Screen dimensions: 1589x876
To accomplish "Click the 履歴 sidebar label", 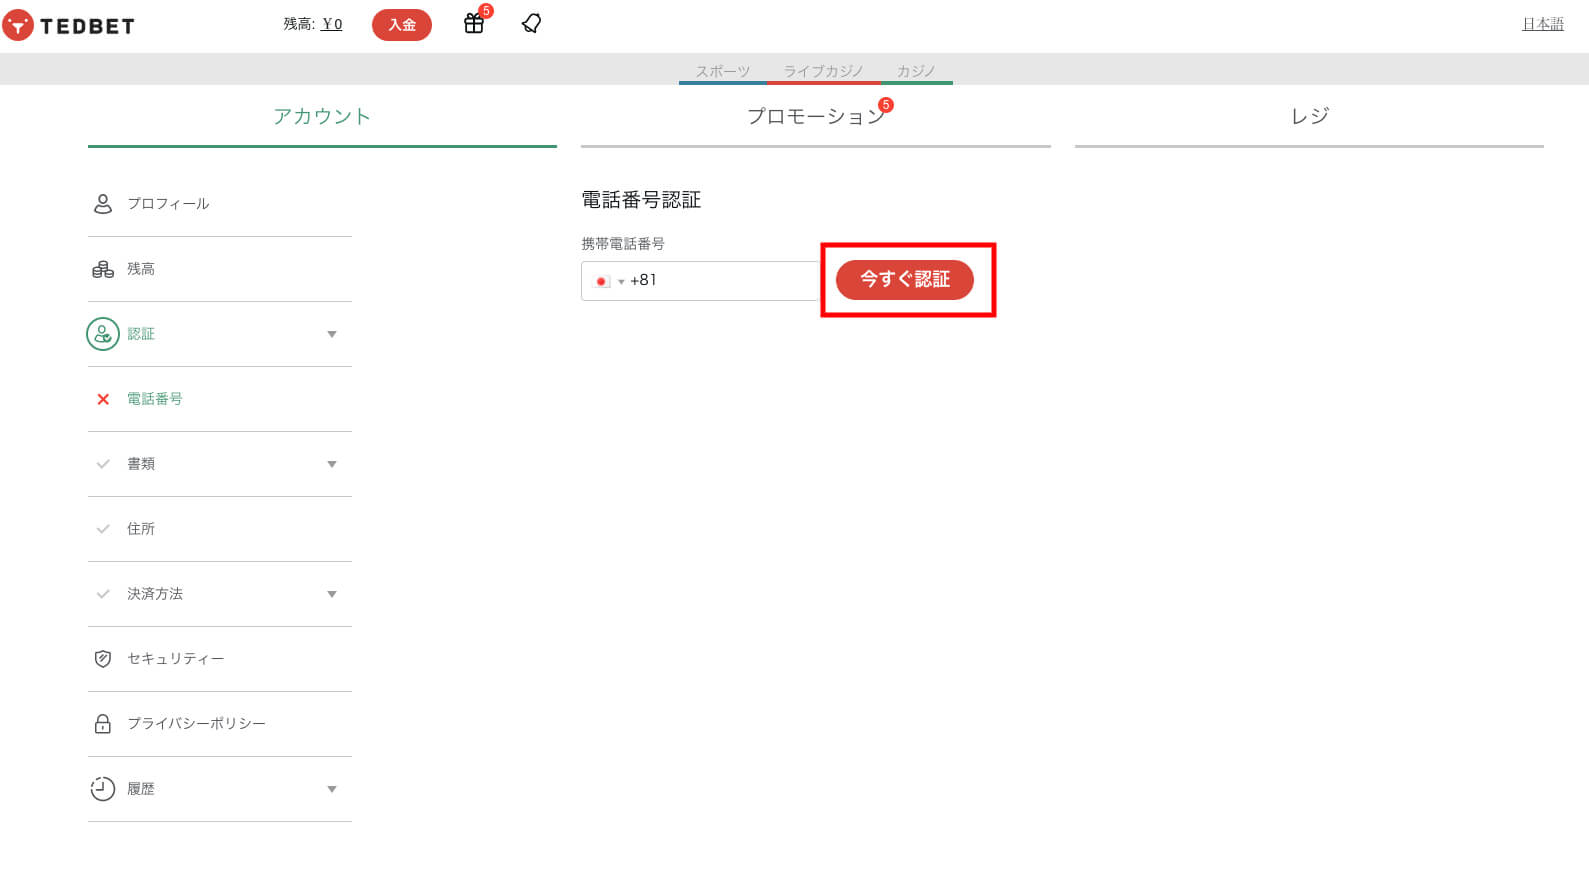I will pyautogui.click(x=141, y=789).
